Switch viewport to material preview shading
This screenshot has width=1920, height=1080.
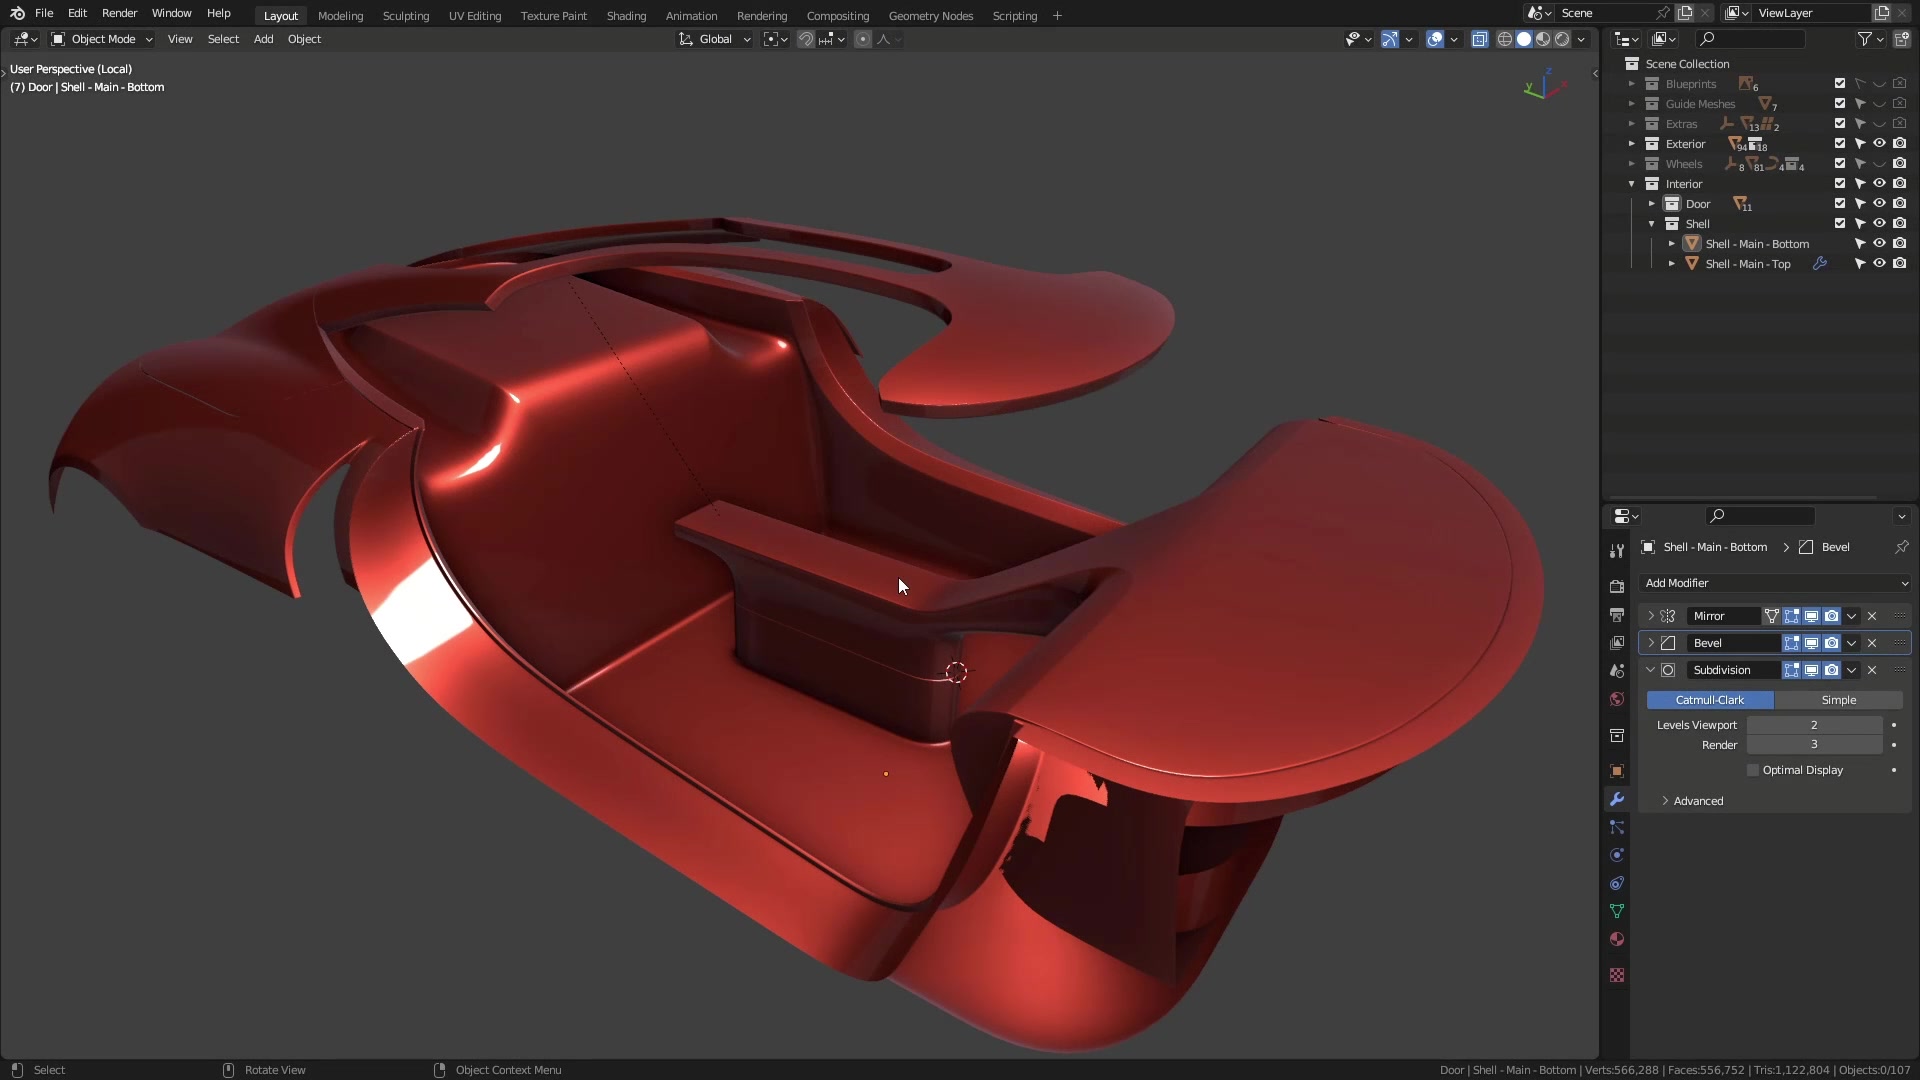(x=1543, y=39)
